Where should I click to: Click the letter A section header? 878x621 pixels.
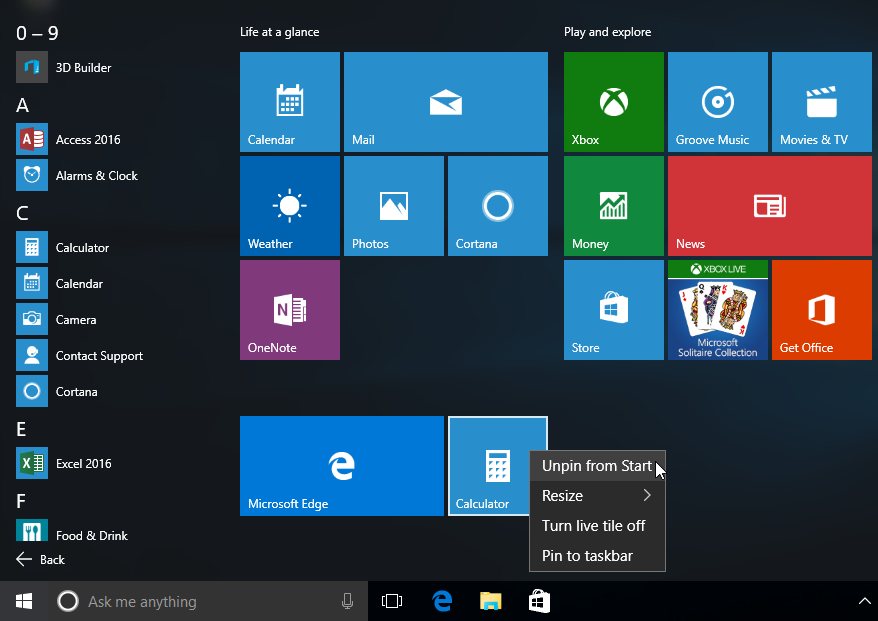[22, 105]
